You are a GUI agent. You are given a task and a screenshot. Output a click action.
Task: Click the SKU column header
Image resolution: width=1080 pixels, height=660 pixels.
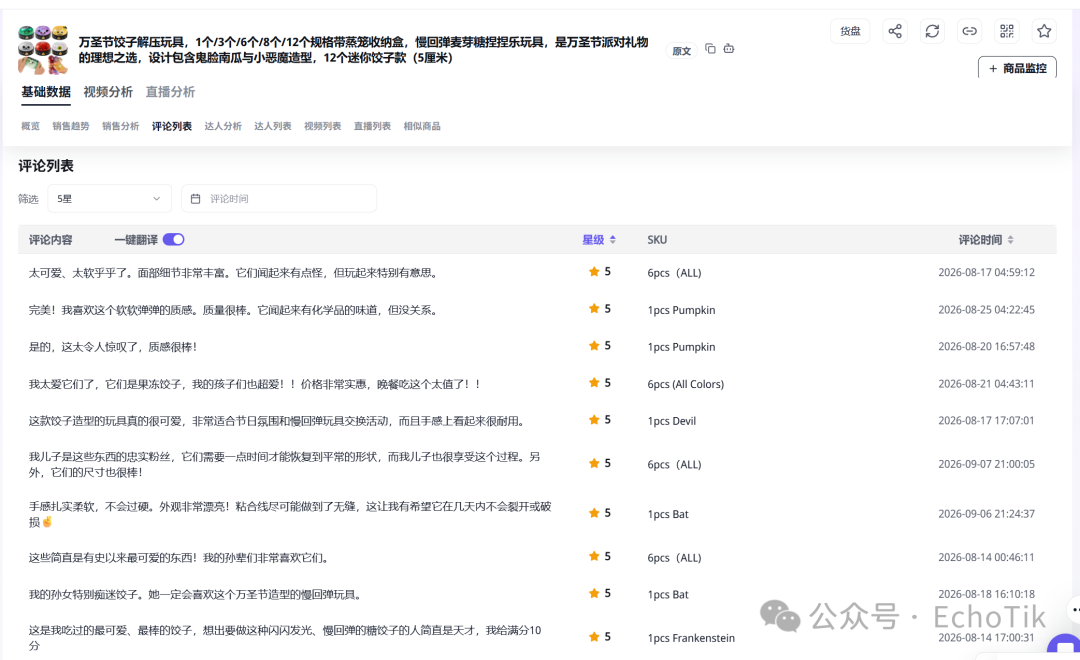coord(657,240)
